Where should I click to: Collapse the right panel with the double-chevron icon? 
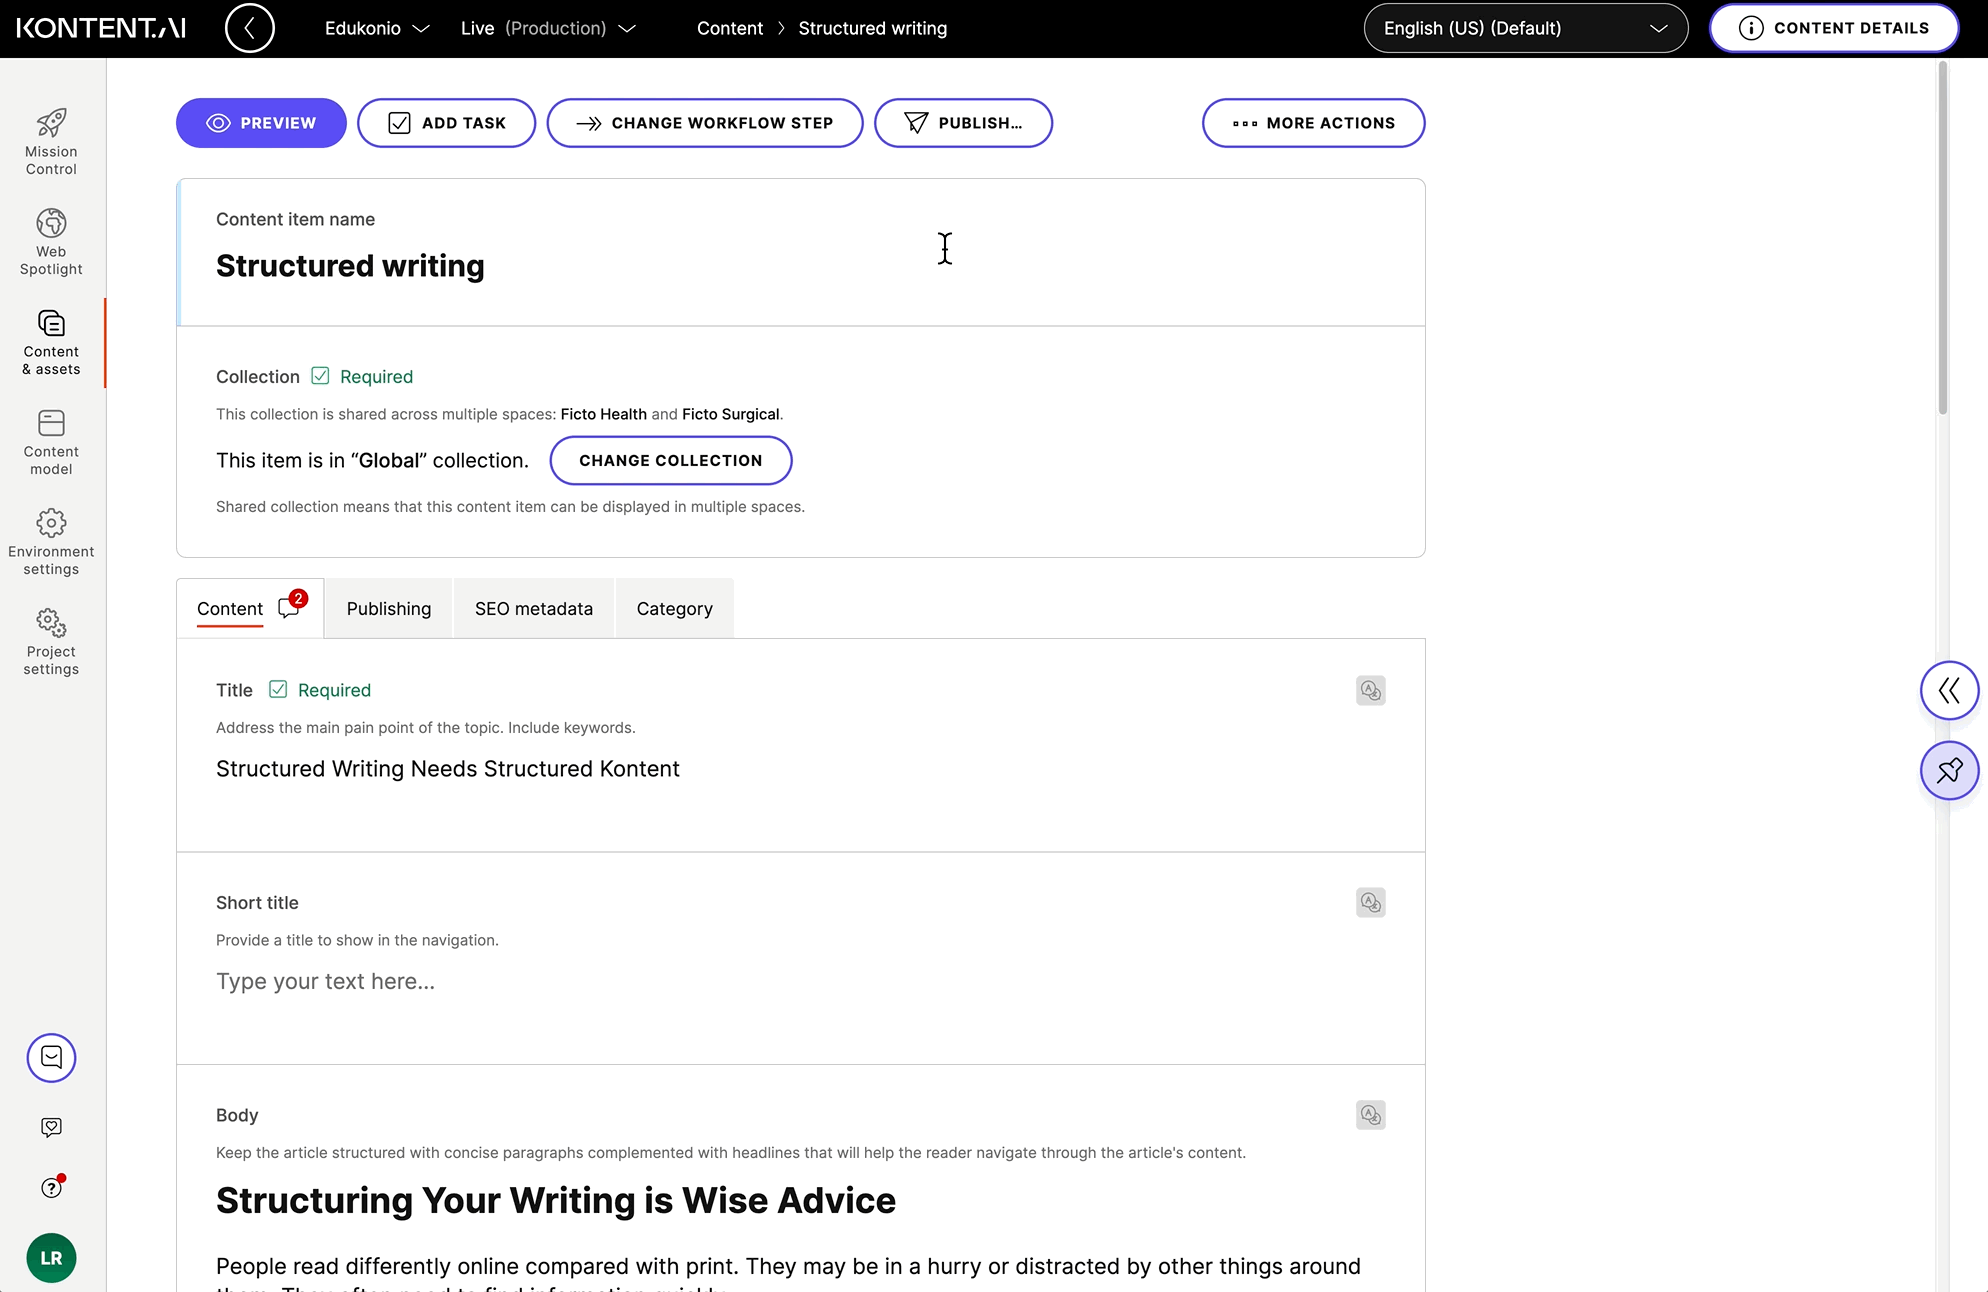[x=1949, y=690]
